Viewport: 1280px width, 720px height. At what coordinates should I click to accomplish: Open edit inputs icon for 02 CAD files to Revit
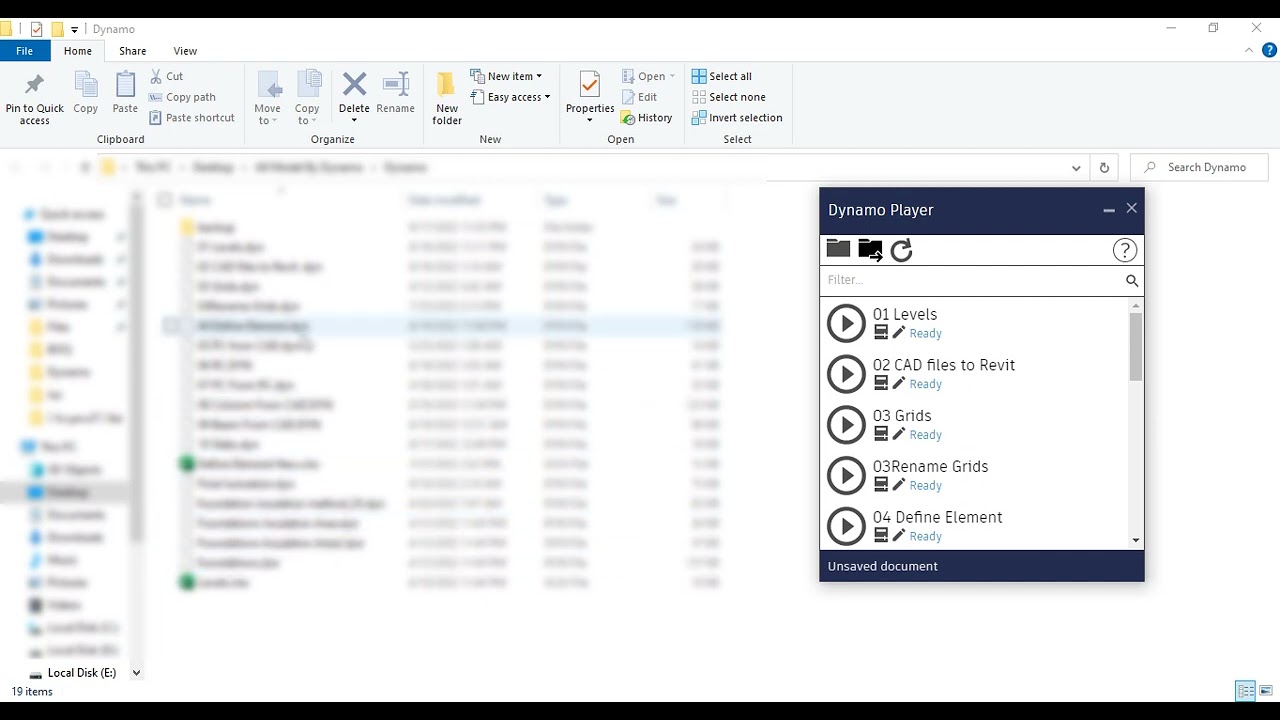coord(881,384)
